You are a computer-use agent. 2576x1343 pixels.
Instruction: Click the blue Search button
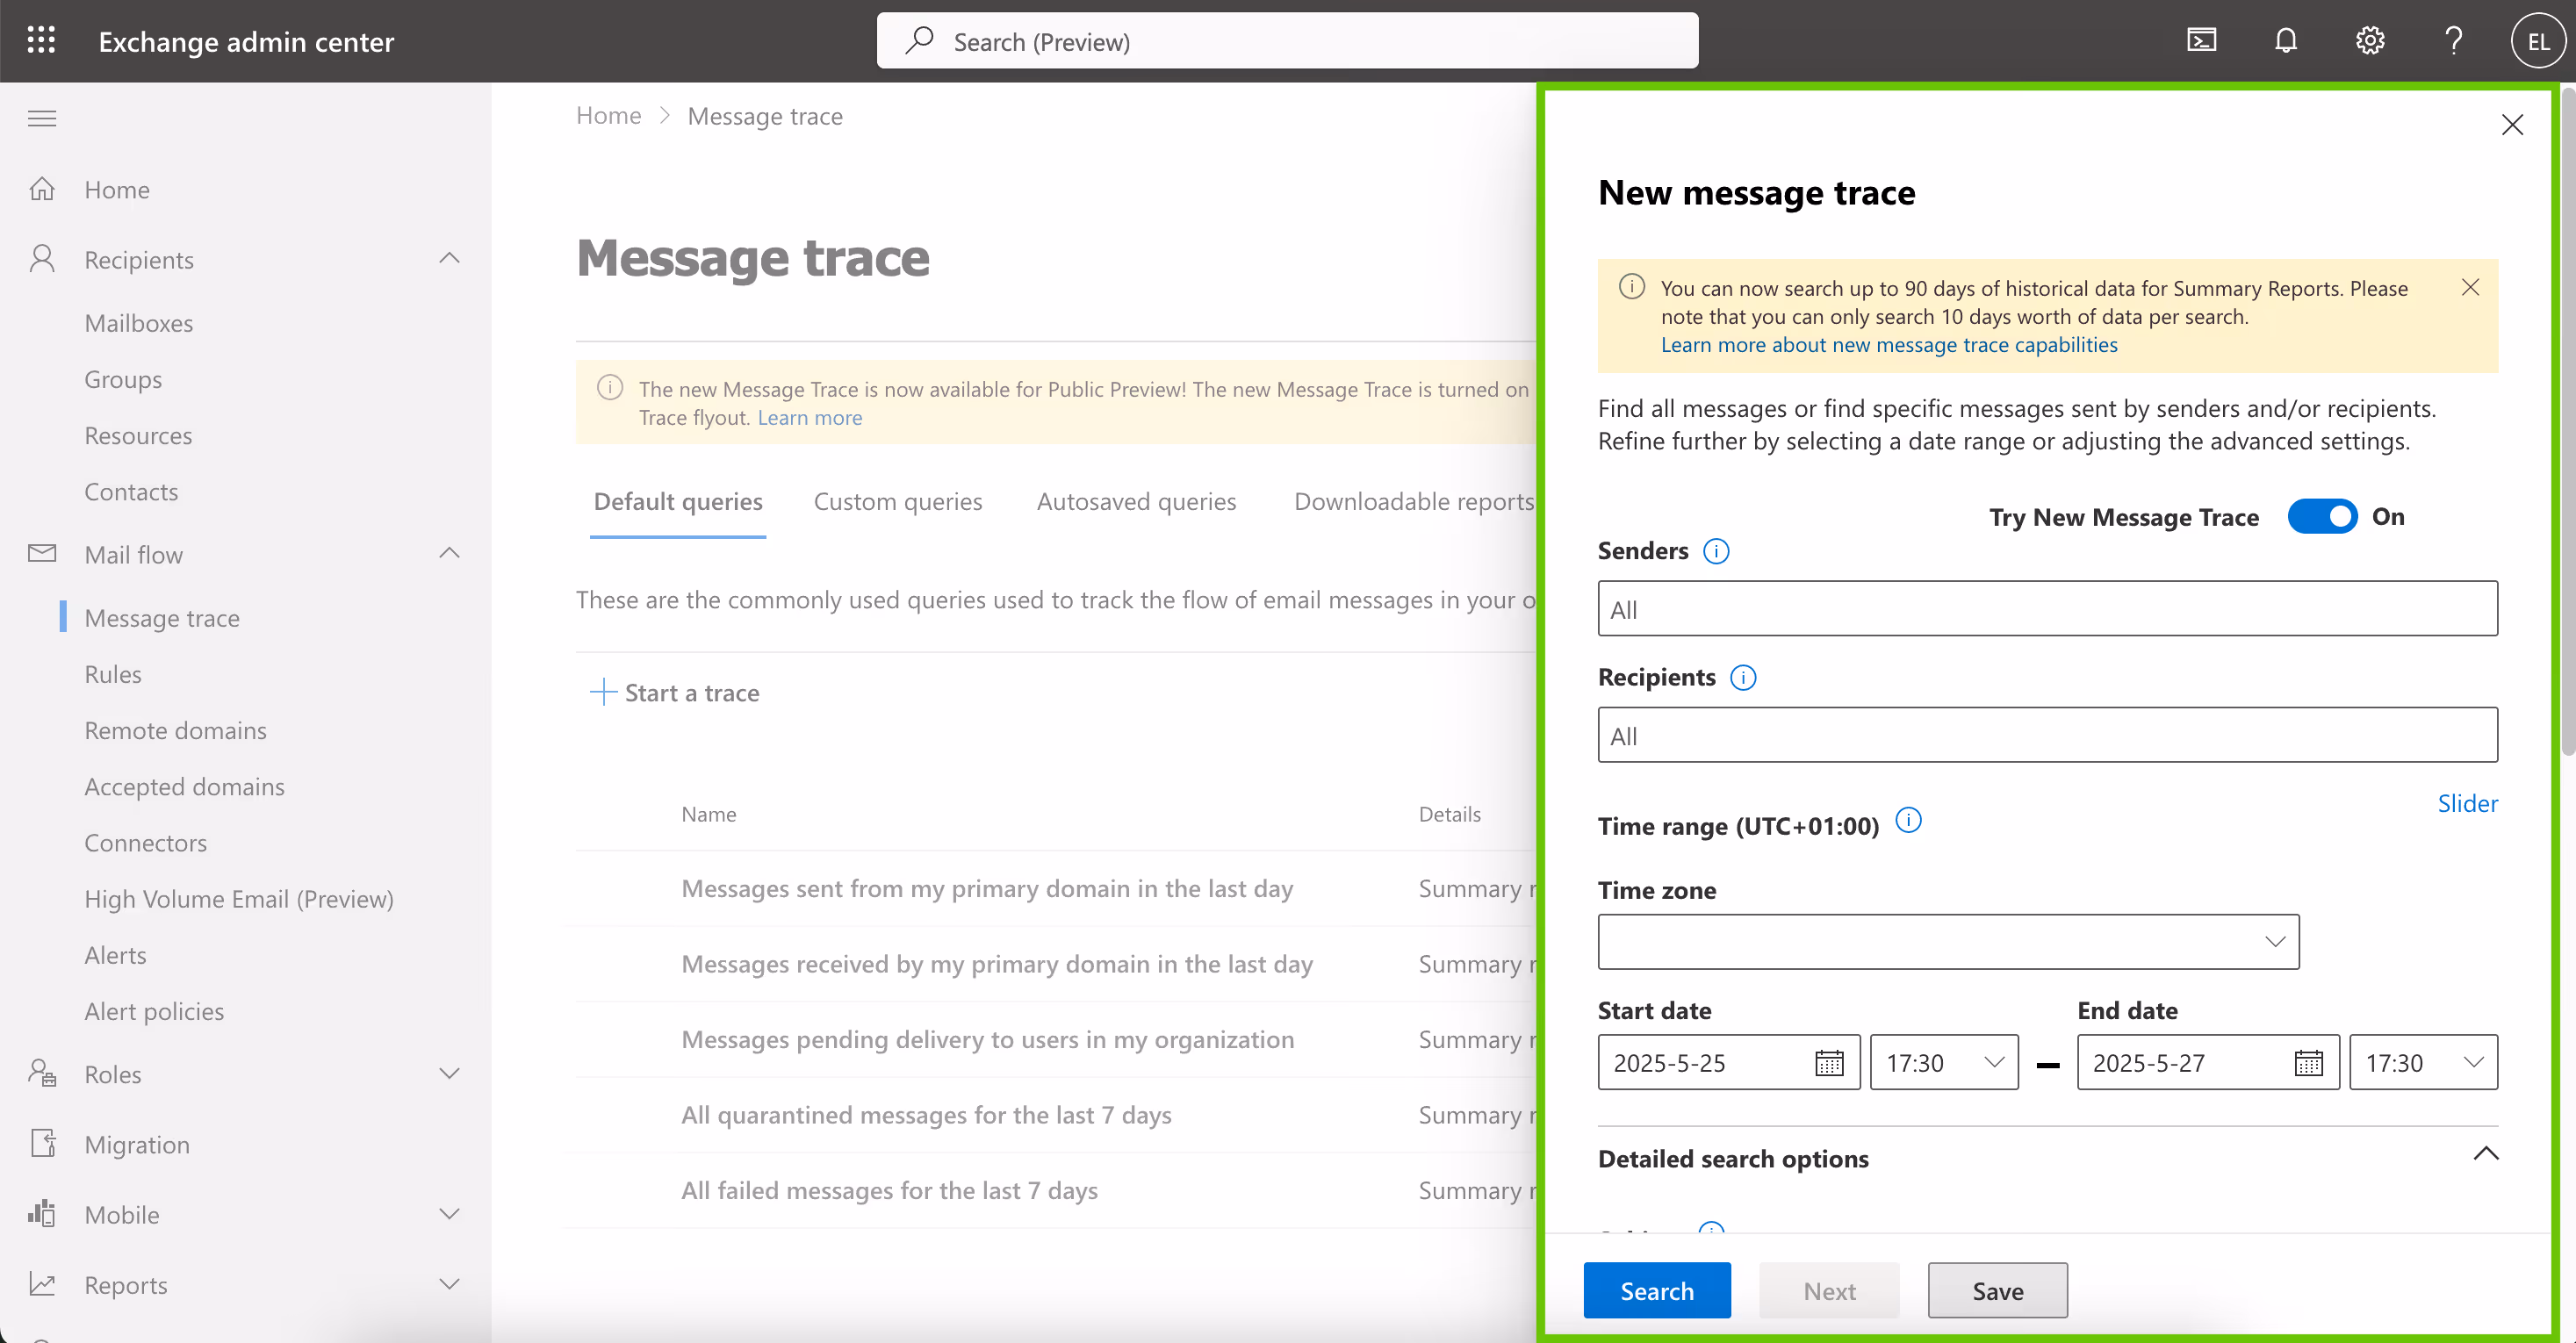point(1656,1291)
